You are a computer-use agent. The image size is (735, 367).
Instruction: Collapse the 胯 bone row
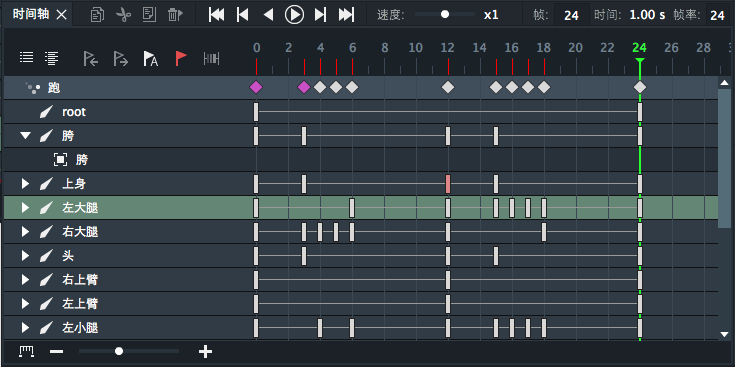pos(25,136)
